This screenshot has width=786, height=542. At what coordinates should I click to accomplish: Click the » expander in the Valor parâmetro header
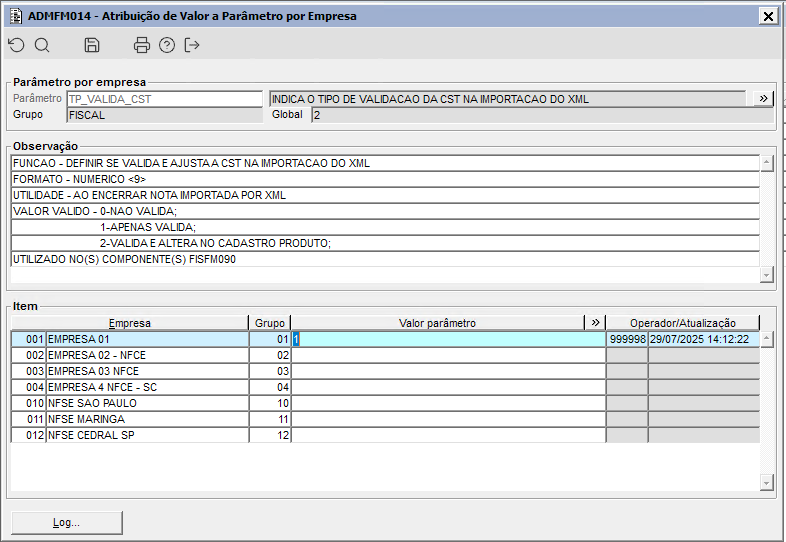pos(595,322)
